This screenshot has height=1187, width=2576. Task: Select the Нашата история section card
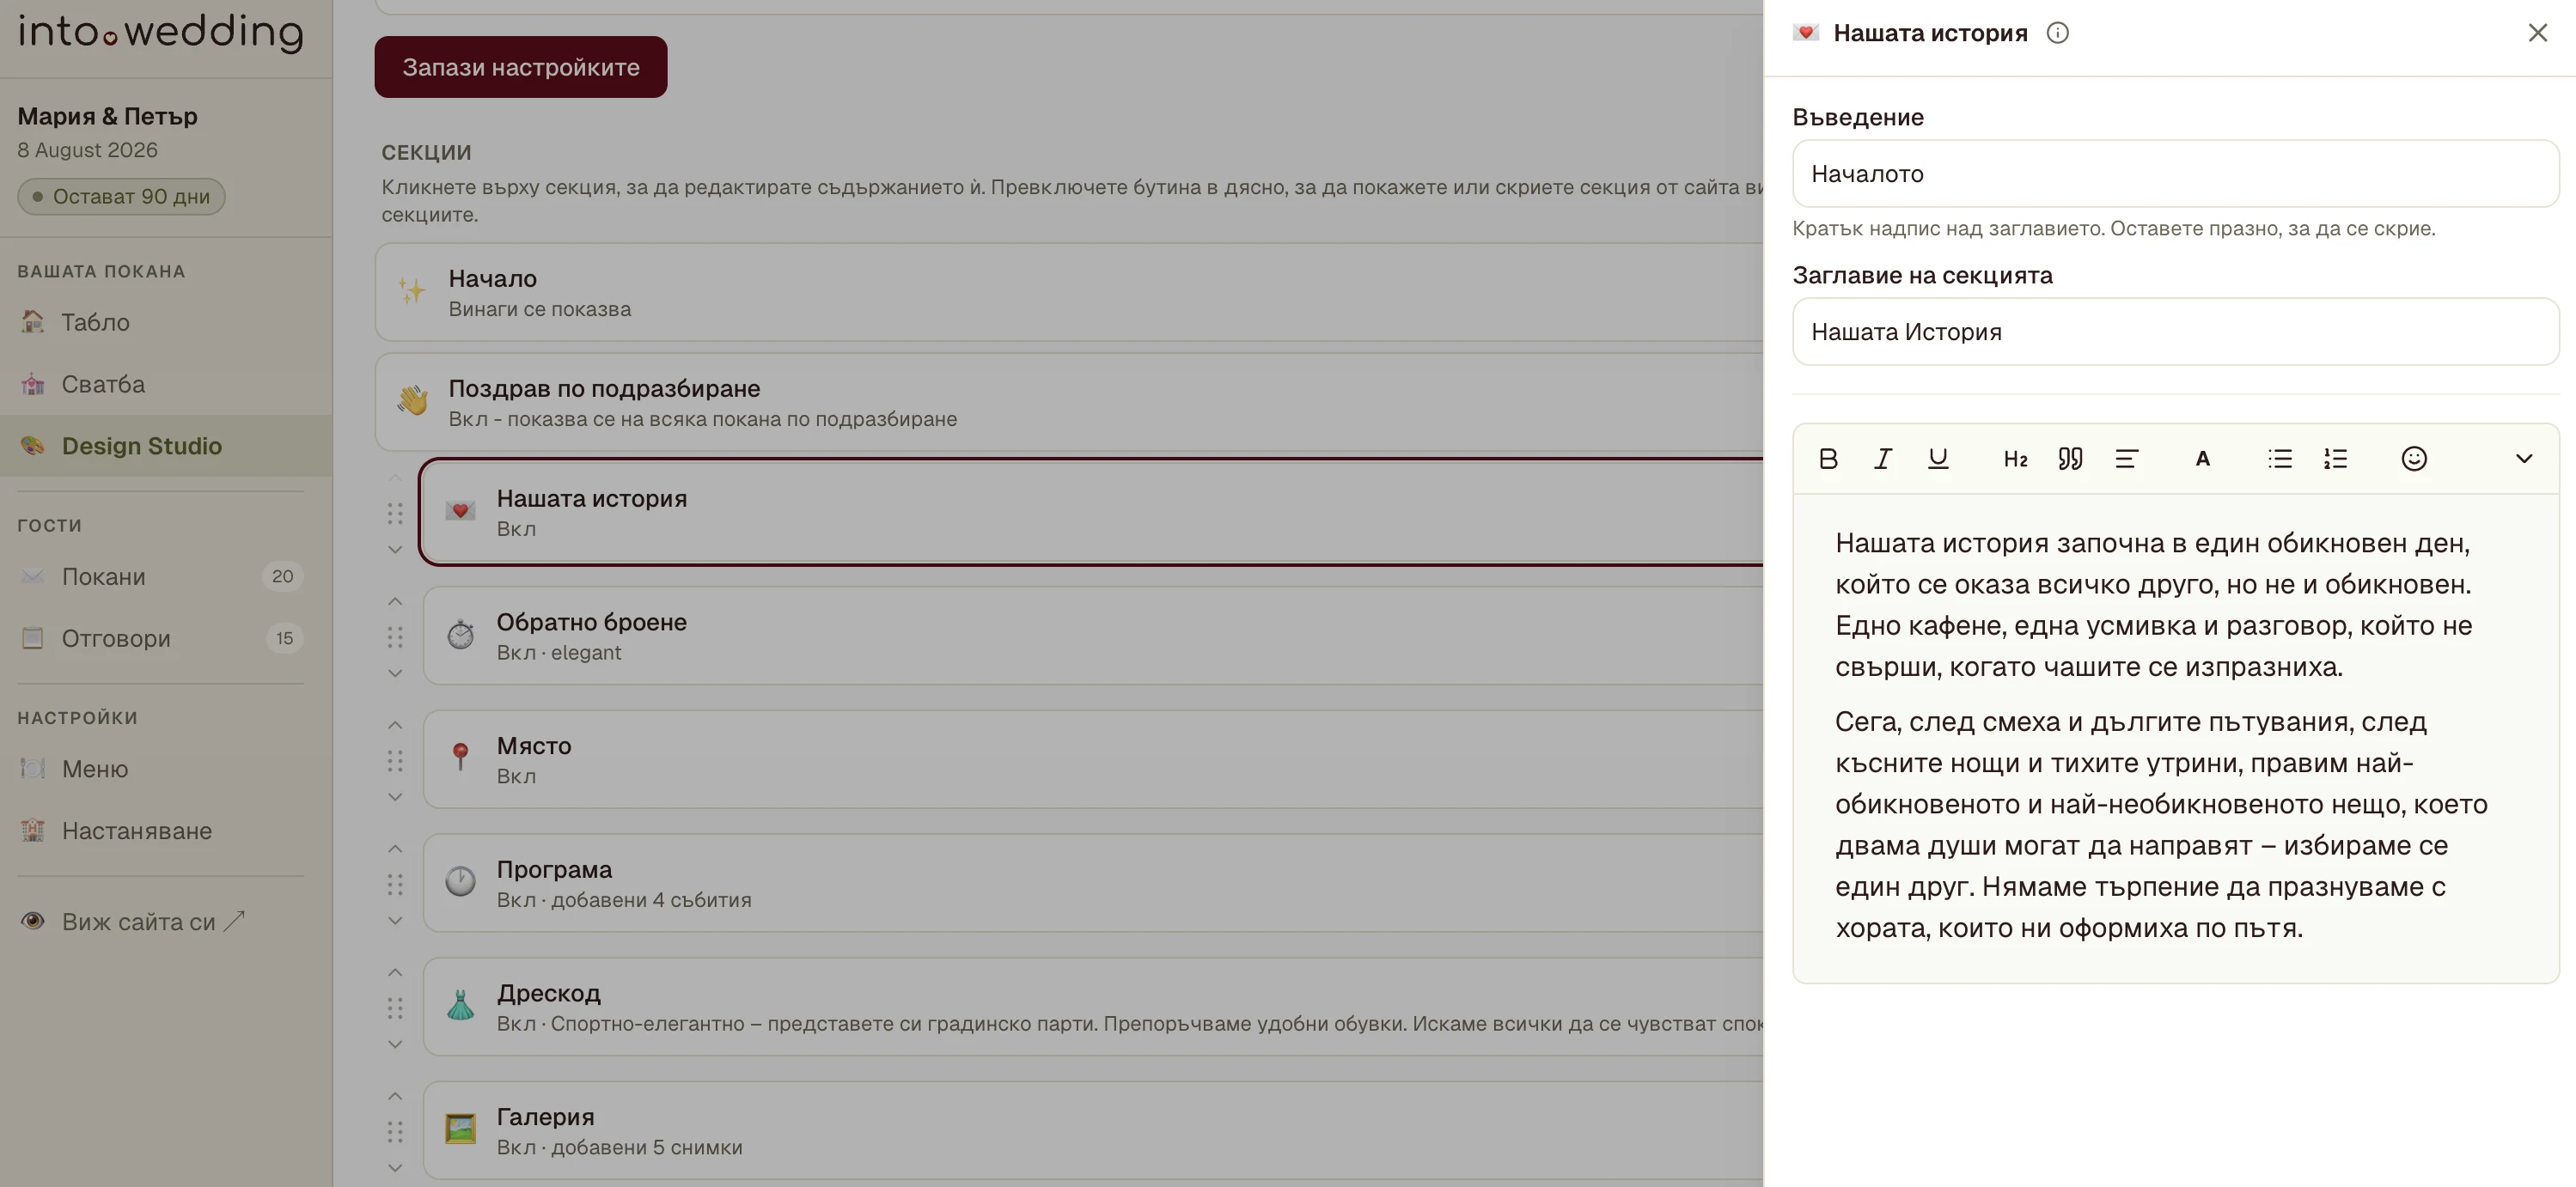pyautogui.click(x=1093, y=512)
